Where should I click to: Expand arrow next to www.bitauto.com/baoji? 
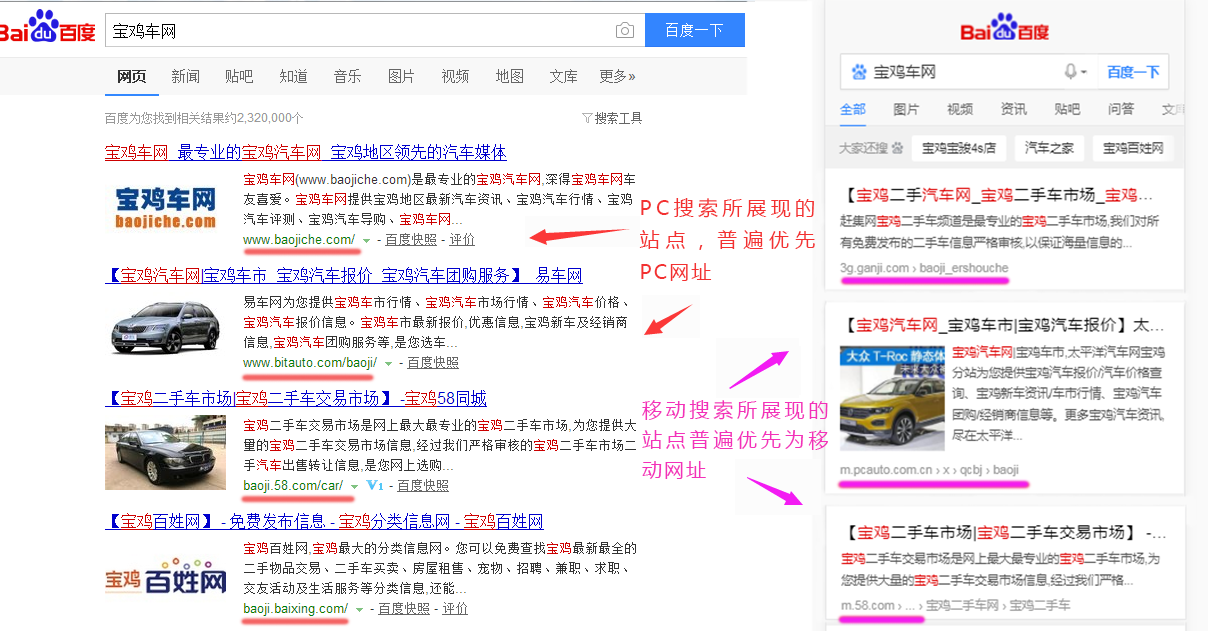point(388,363)
